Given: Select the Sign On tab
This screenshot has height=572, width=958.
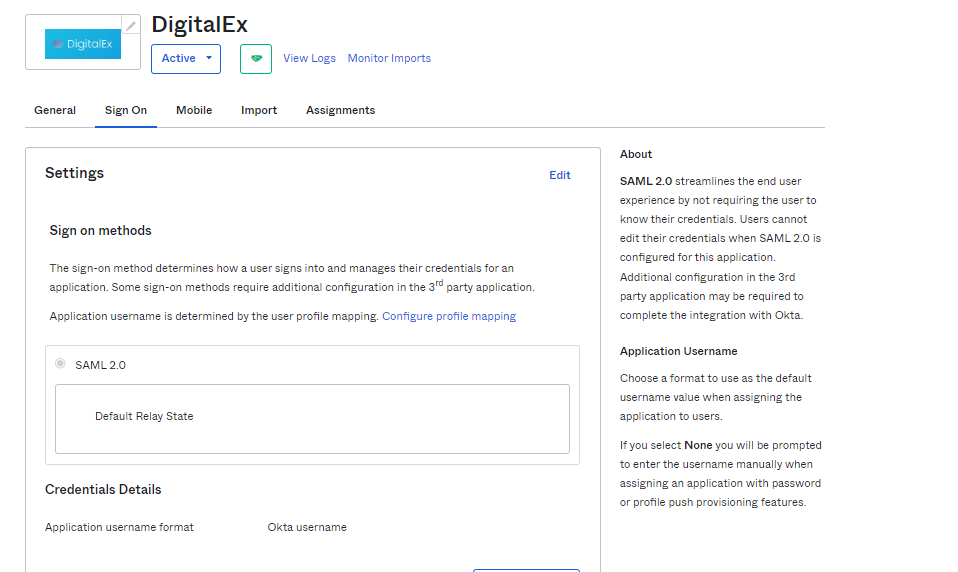Looking at the screenshot, I should coord(126,111).
